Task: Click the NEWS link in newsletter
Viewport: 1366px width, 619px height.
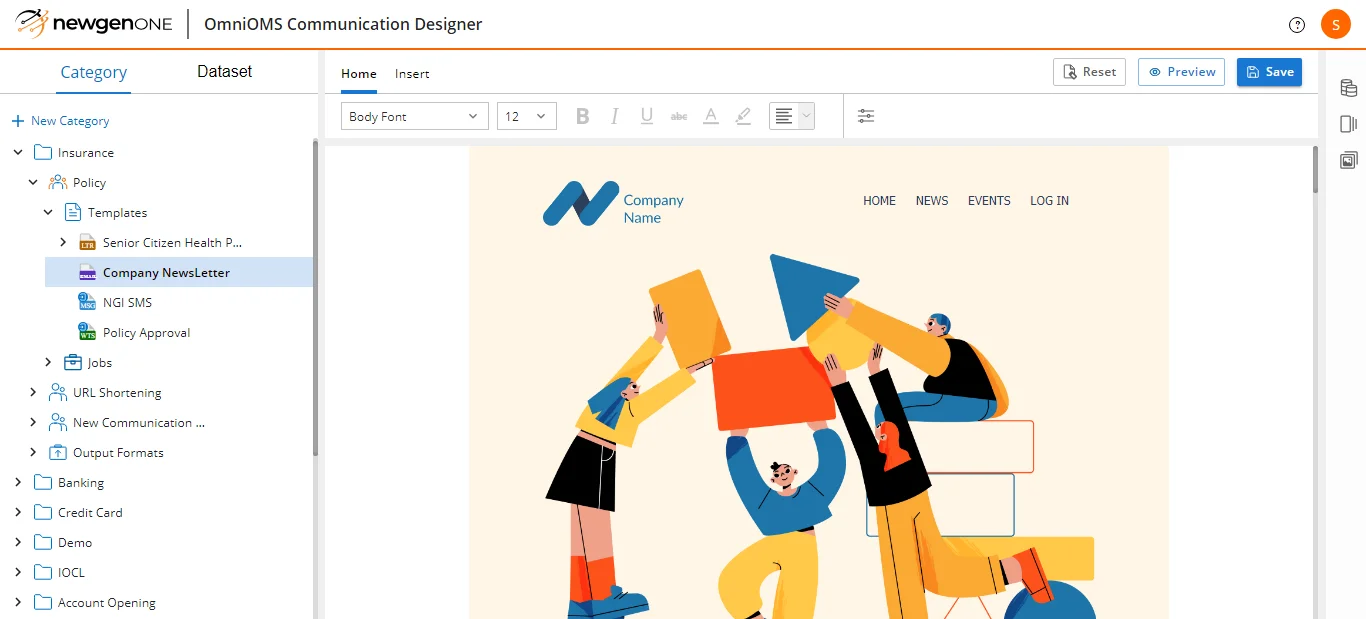Action: (932, 201)
